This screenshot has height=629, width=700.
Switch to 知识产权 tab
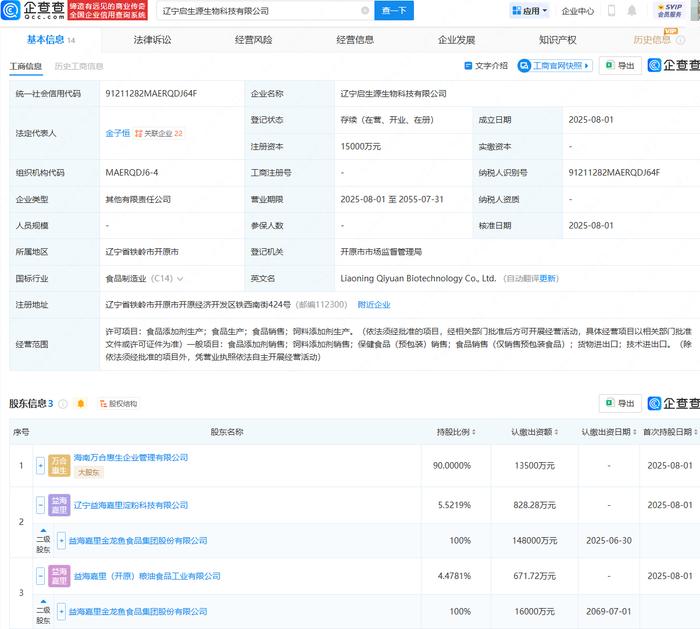tap(558, 40)
